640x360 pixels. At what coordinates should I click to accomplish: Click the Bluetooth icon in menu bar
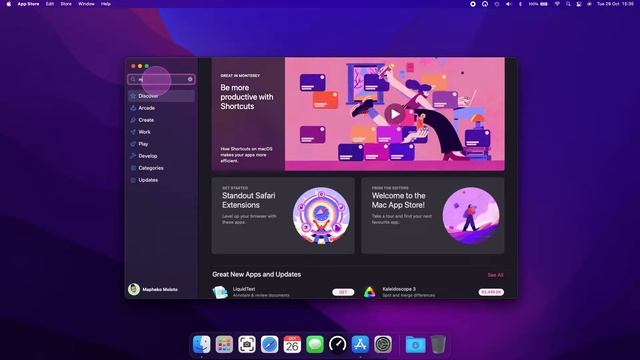pyautogui.click(x=520, y=4)
